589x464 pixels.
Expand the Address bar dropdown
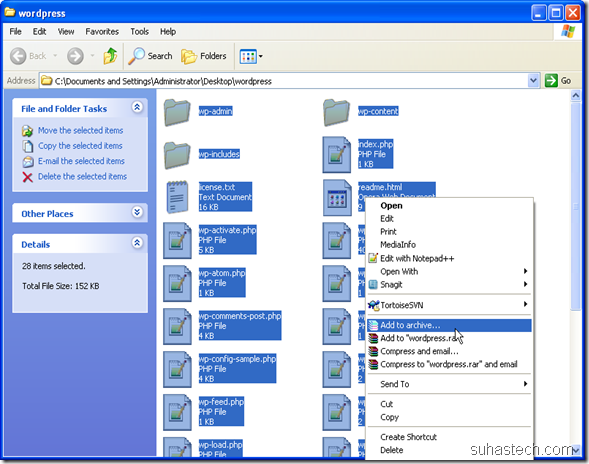point(533,80)
